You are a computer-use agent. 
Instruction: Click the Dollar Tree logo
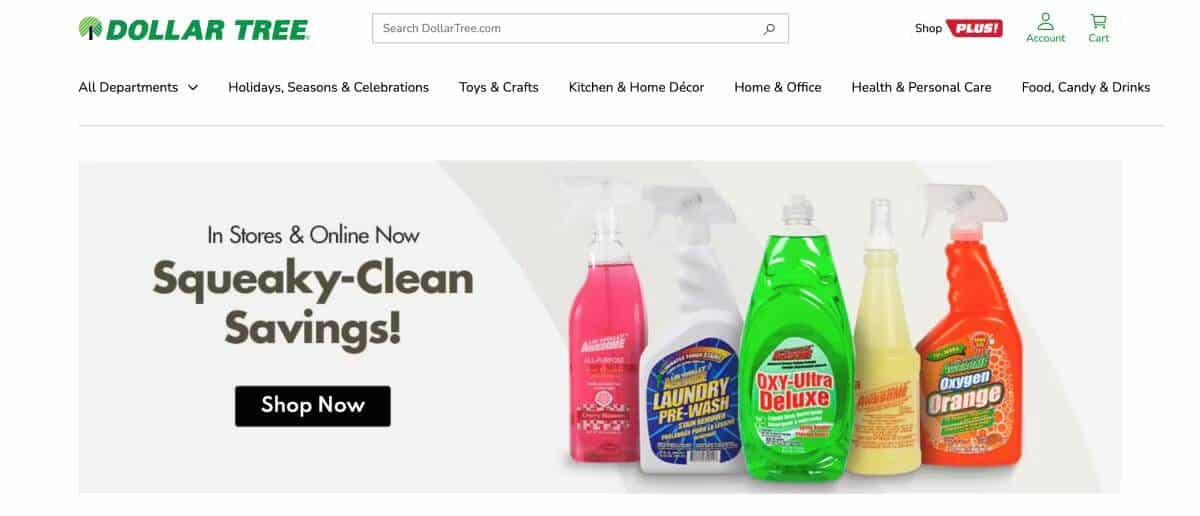194,29
